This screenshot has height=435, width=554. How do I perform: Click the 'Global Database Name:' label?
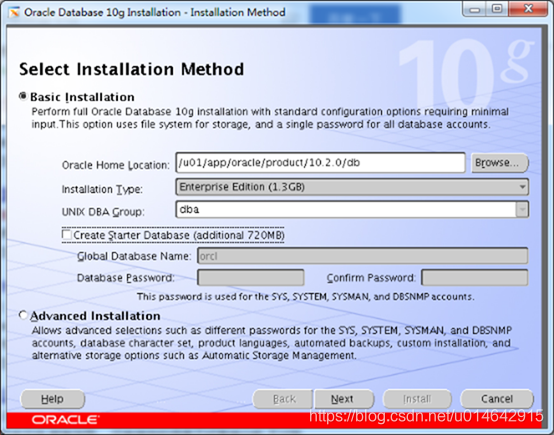click(x=134, y=256)
